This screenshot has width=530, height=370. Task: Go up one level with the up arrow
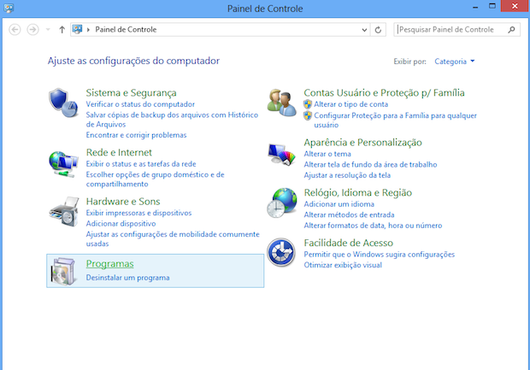pyautogui.click(x=62, y=30)
